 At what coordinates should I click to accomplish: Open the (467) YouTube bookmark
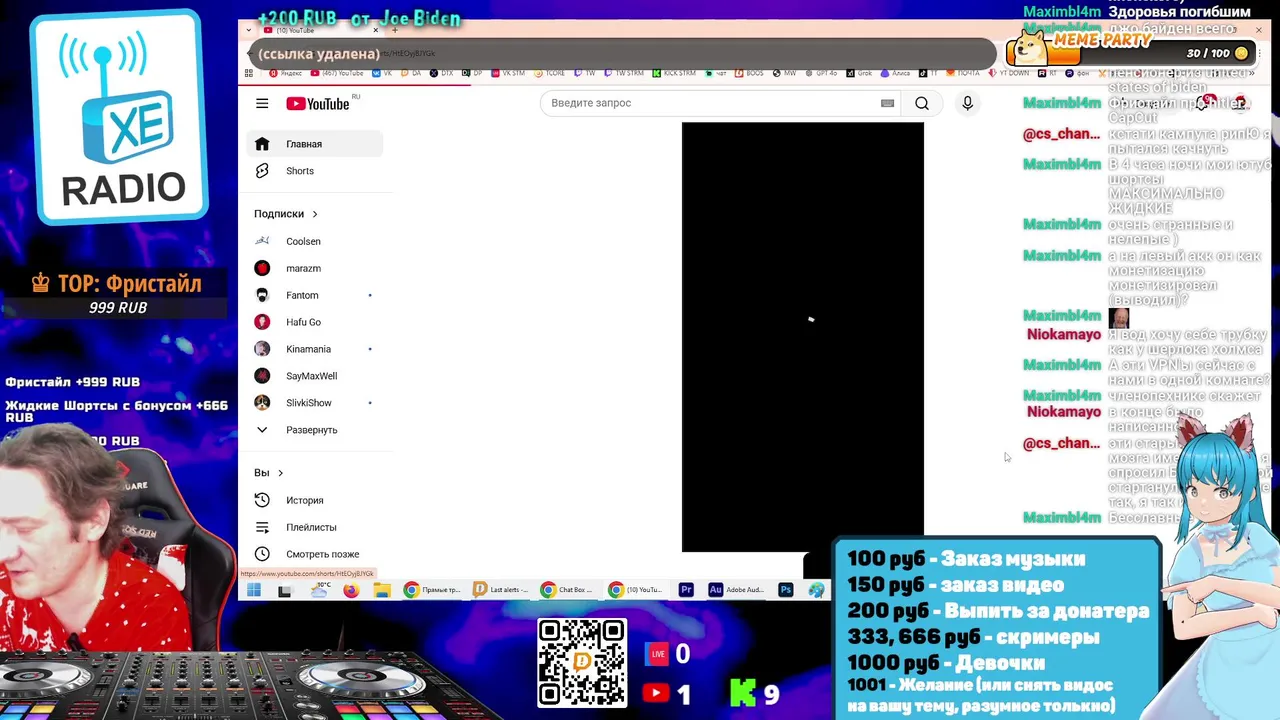point(337,73)
